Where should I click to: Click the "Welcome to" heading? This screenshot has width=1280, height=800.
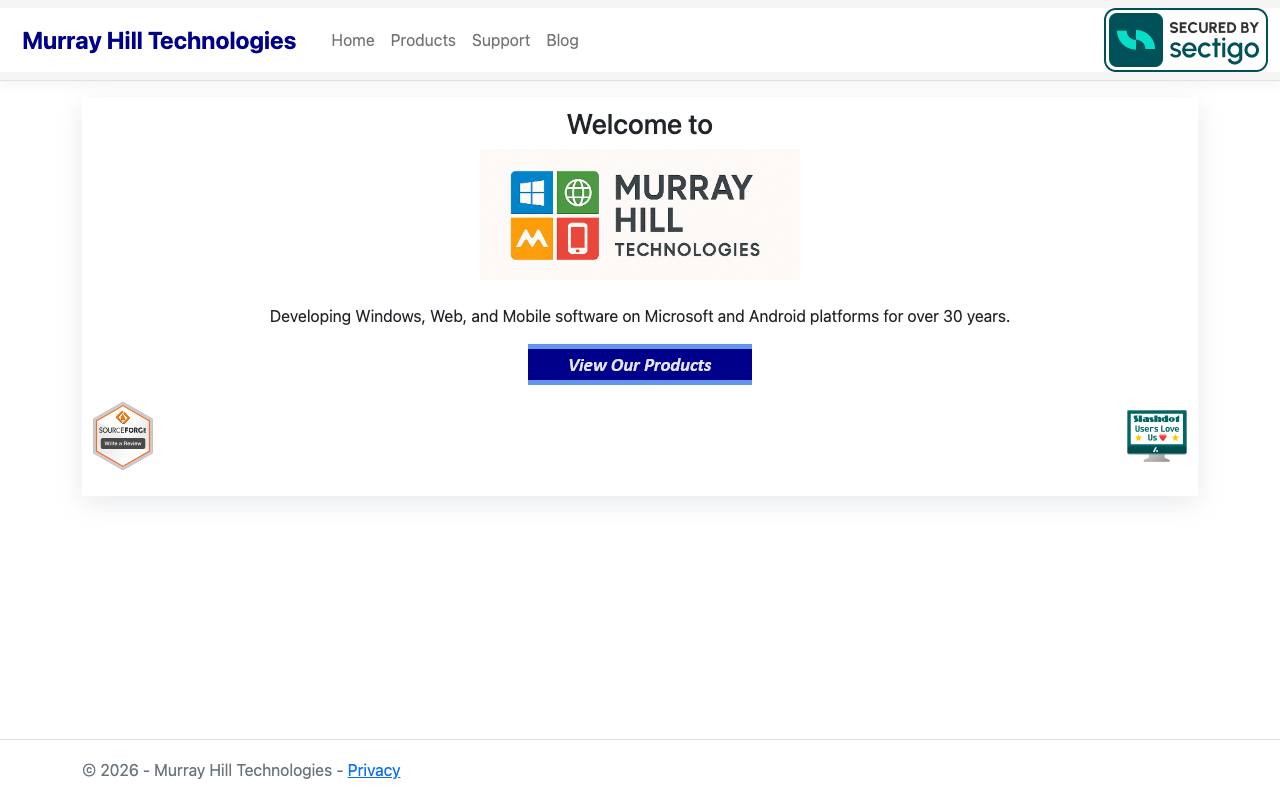[x=640, y=124]
